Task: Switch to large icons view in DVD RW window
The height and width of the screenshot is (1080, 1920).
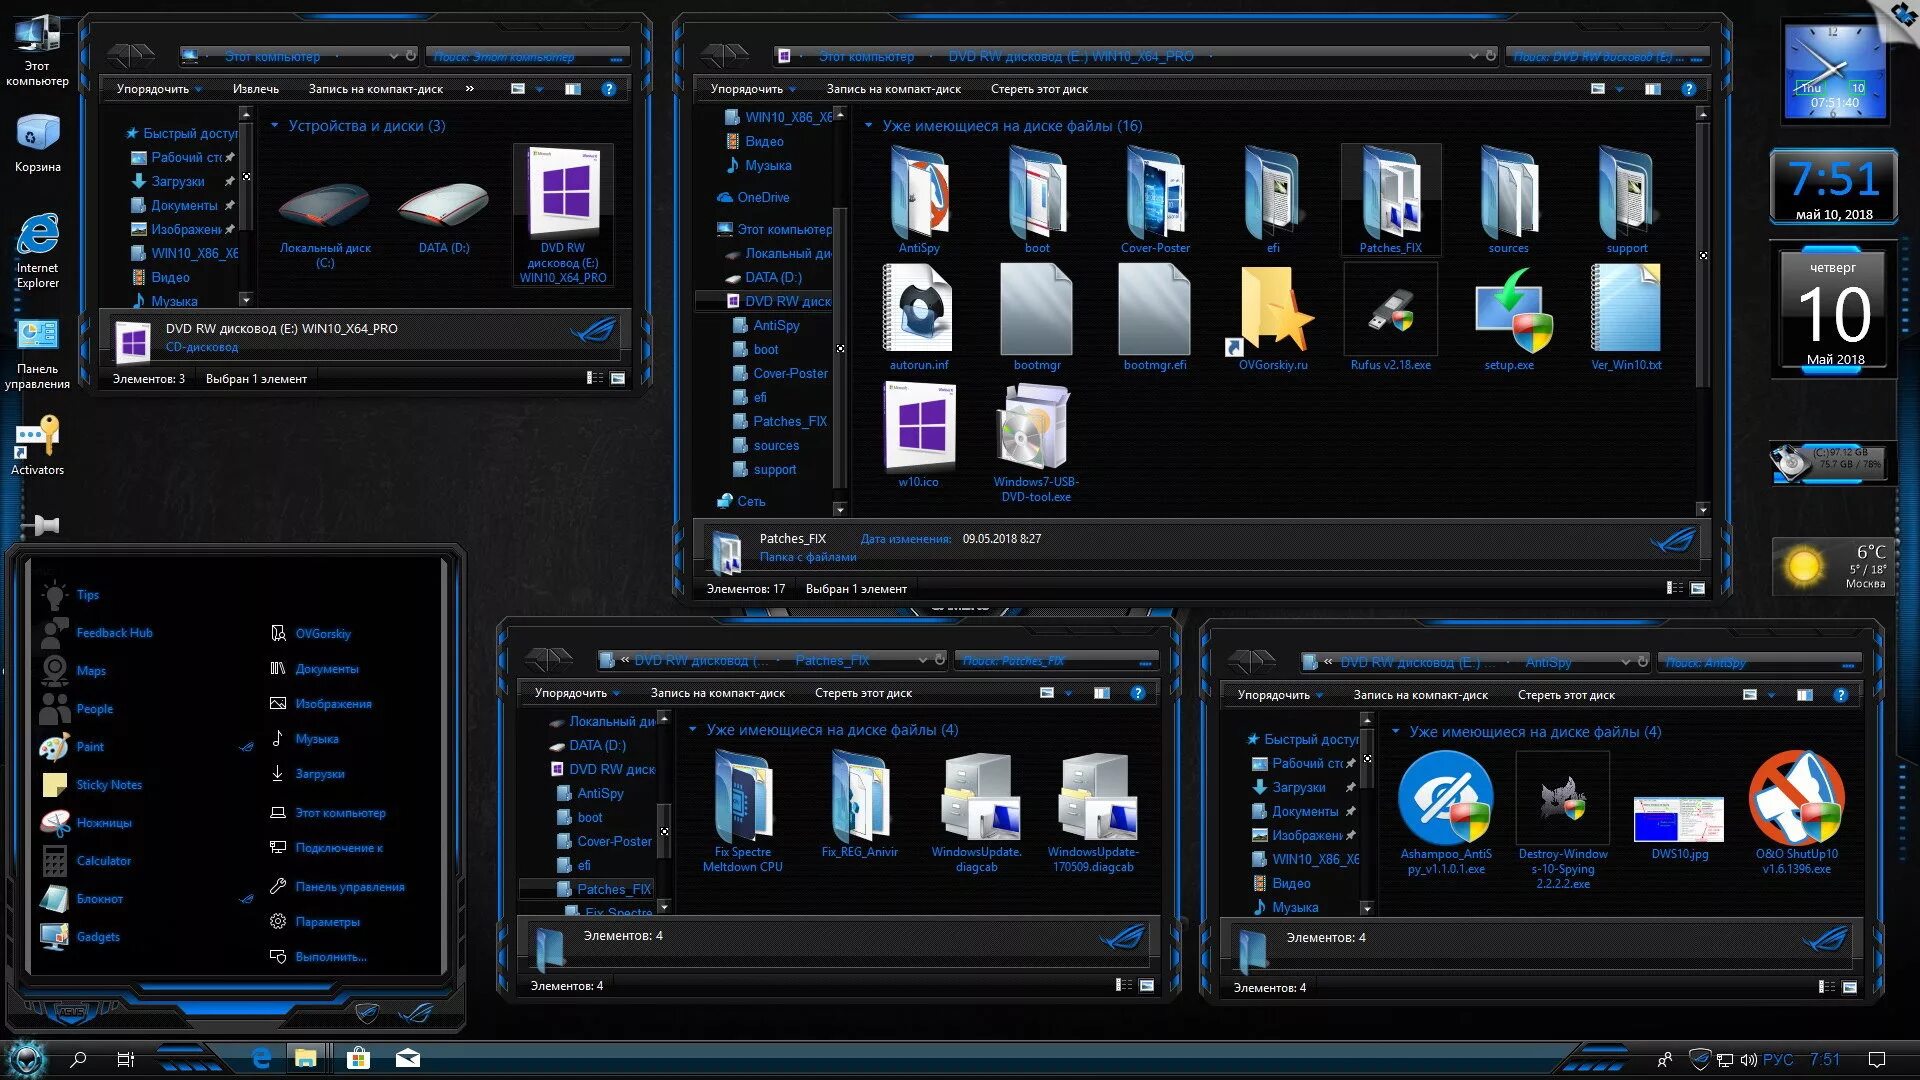Action: tap(1697, 588)
